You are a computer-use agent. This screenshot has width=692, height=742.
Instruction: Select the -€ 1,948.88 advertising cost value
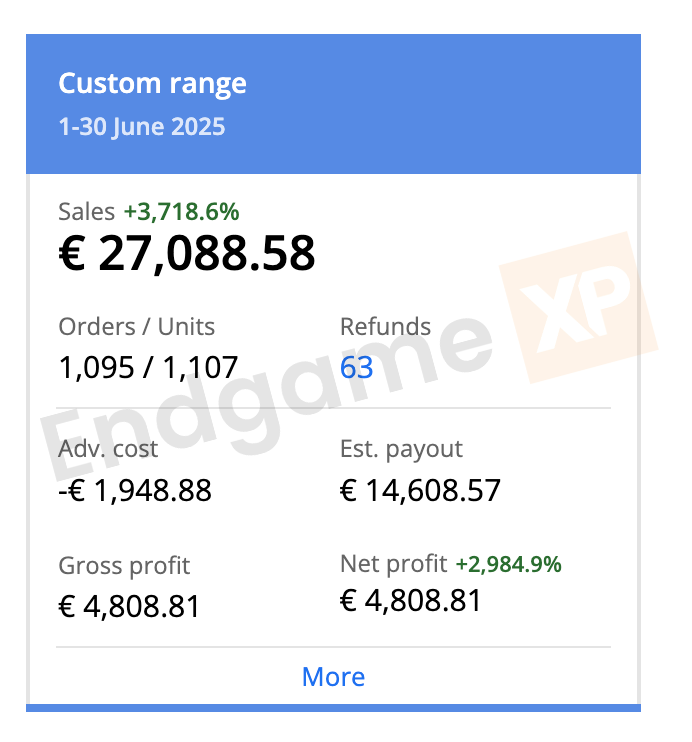[135, 490]
